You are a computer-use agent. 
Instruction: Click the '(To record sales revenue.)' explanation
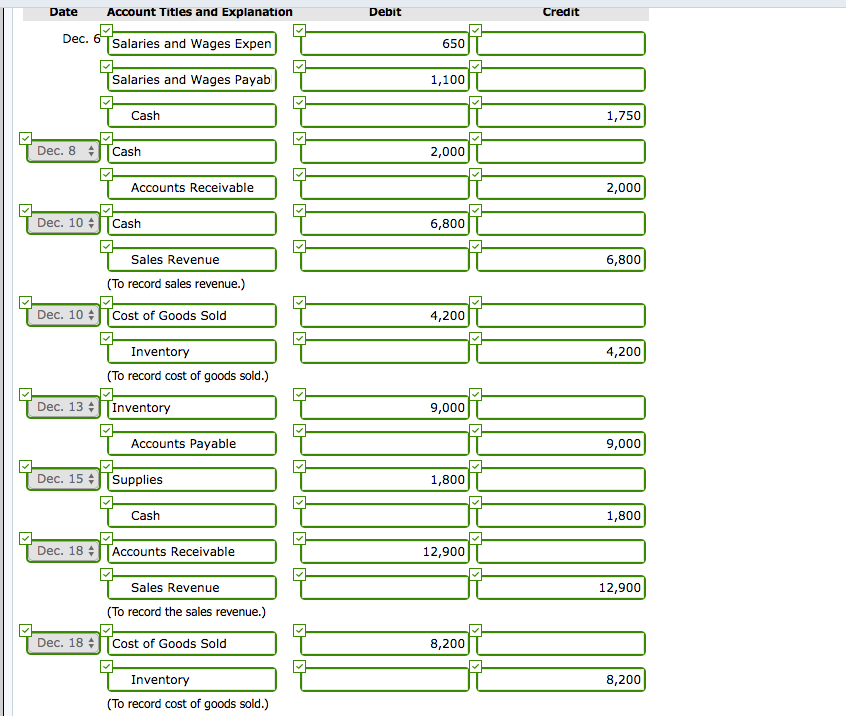click(176, 284)
